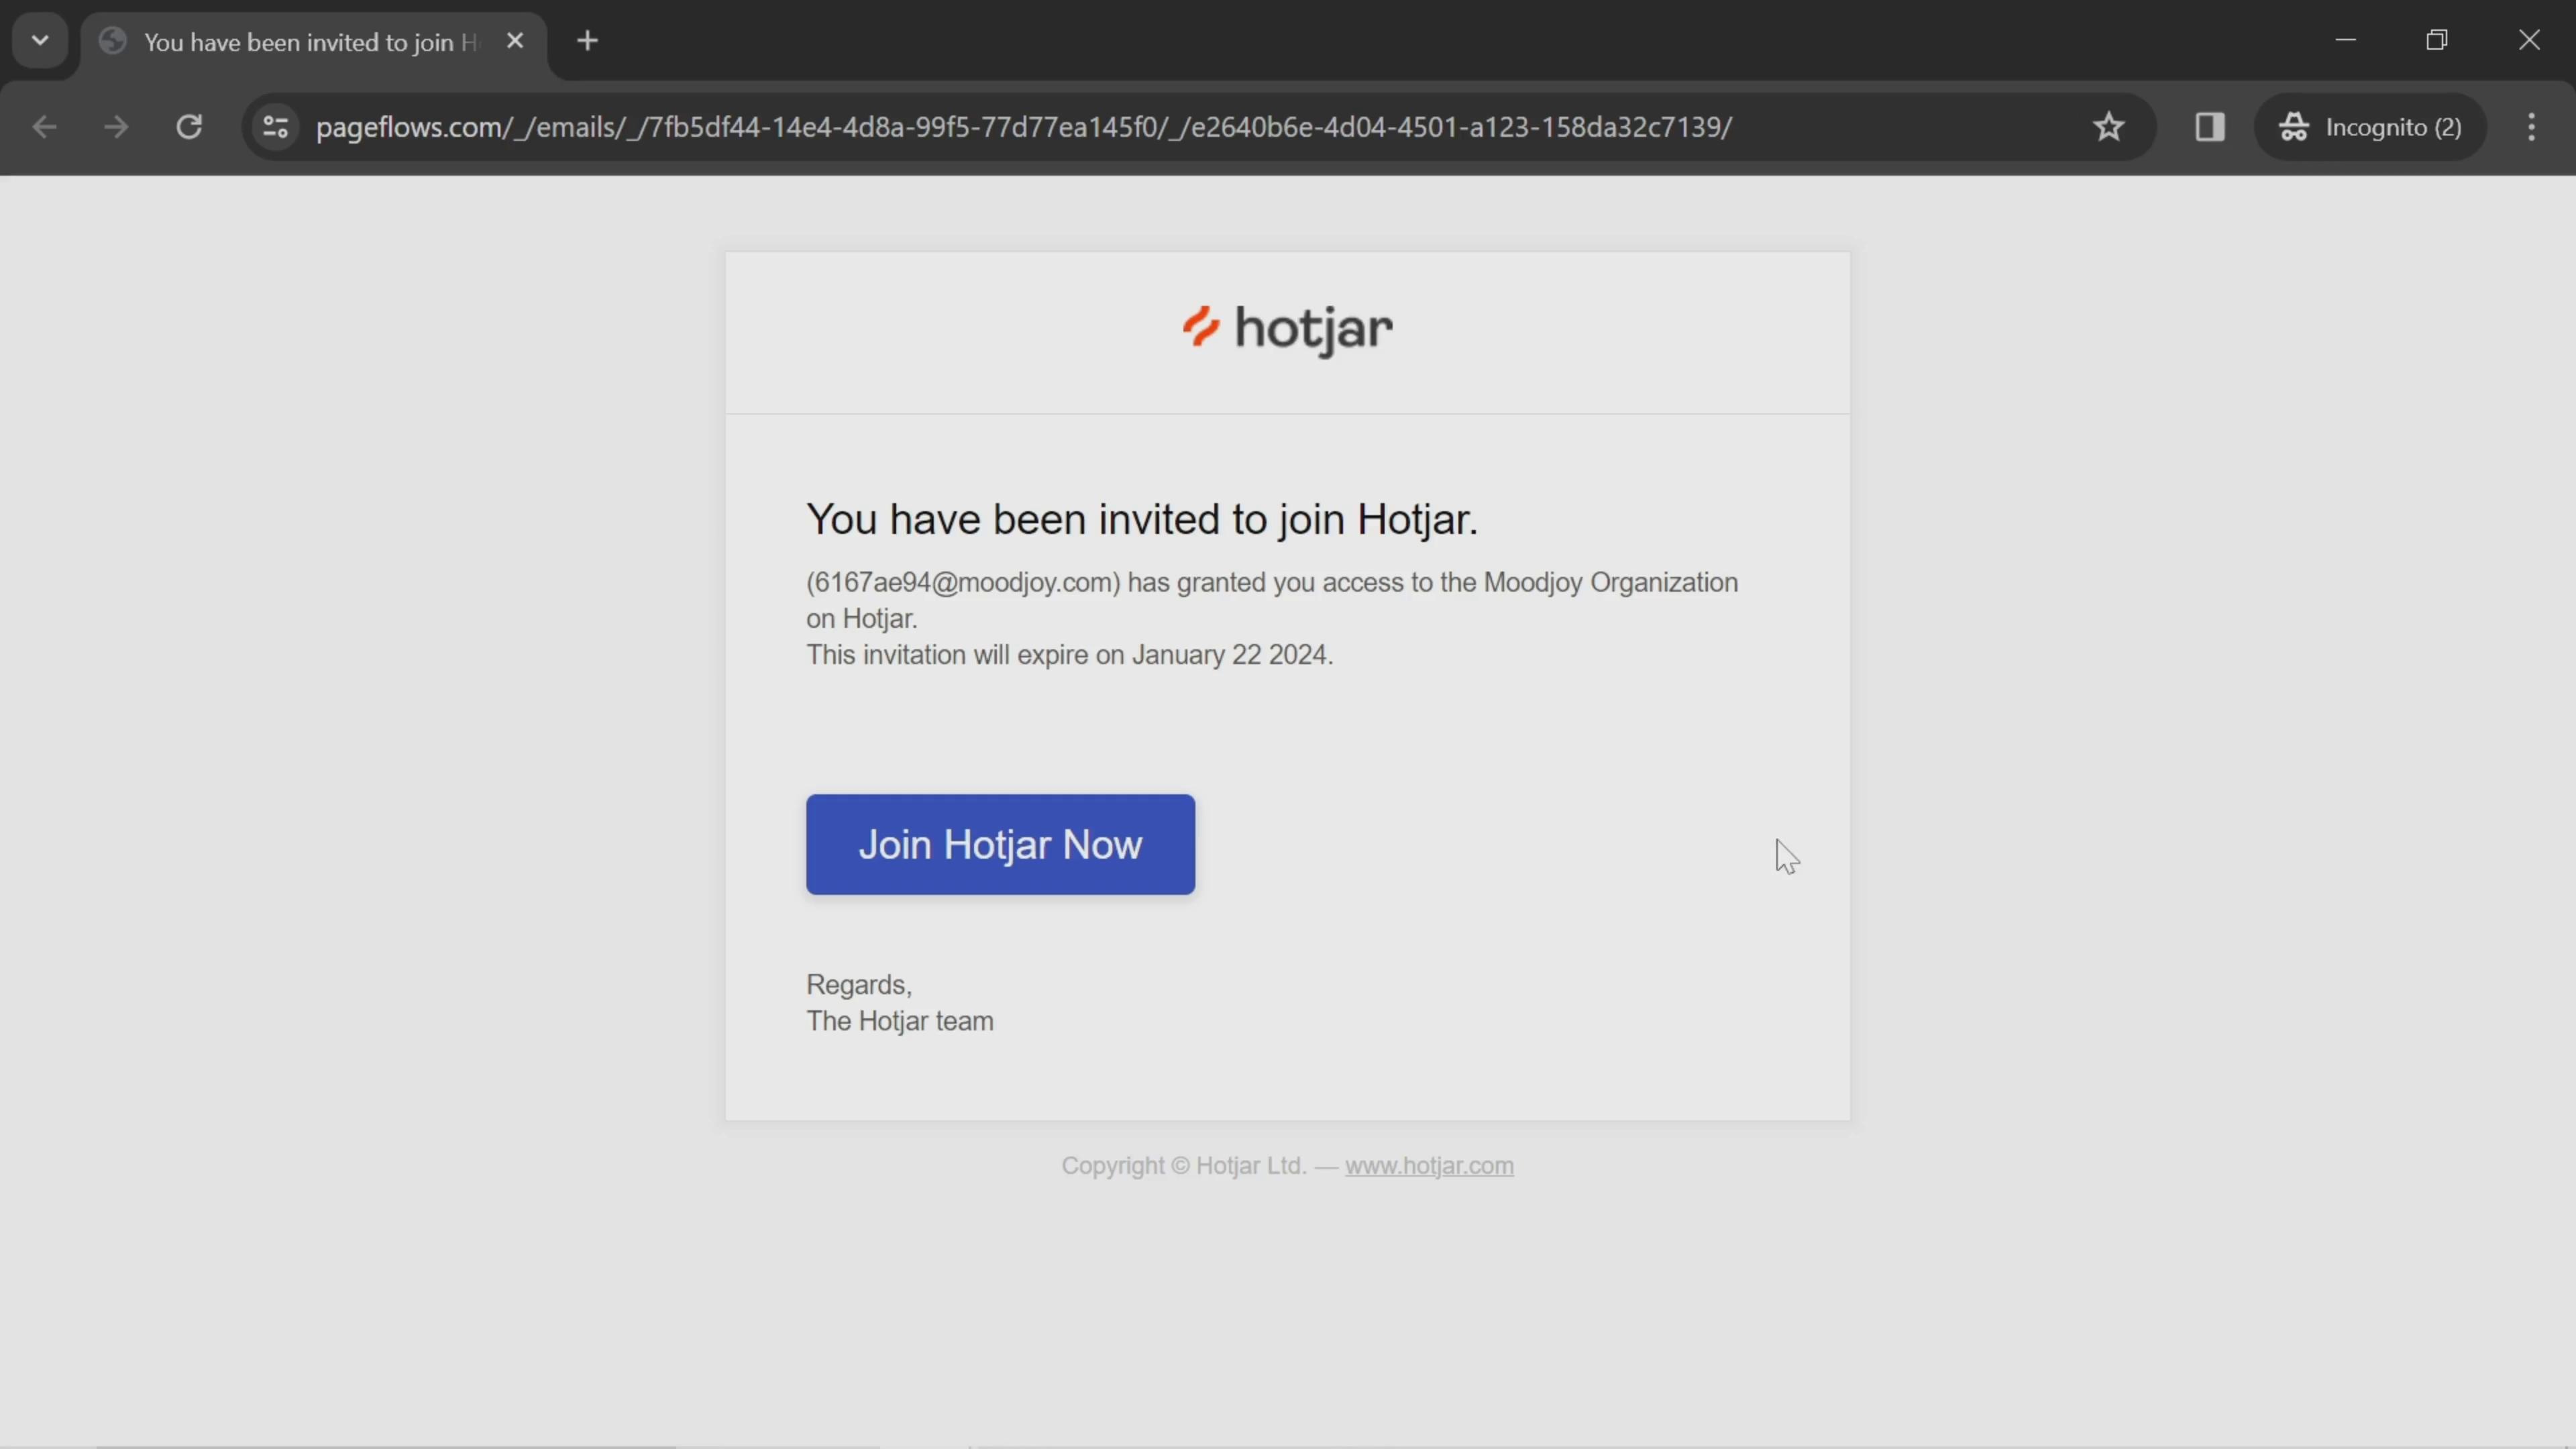2576x1449 pixels.
Task: Click the Join Hotjar Now button
Action: (x=1000, y=844)
